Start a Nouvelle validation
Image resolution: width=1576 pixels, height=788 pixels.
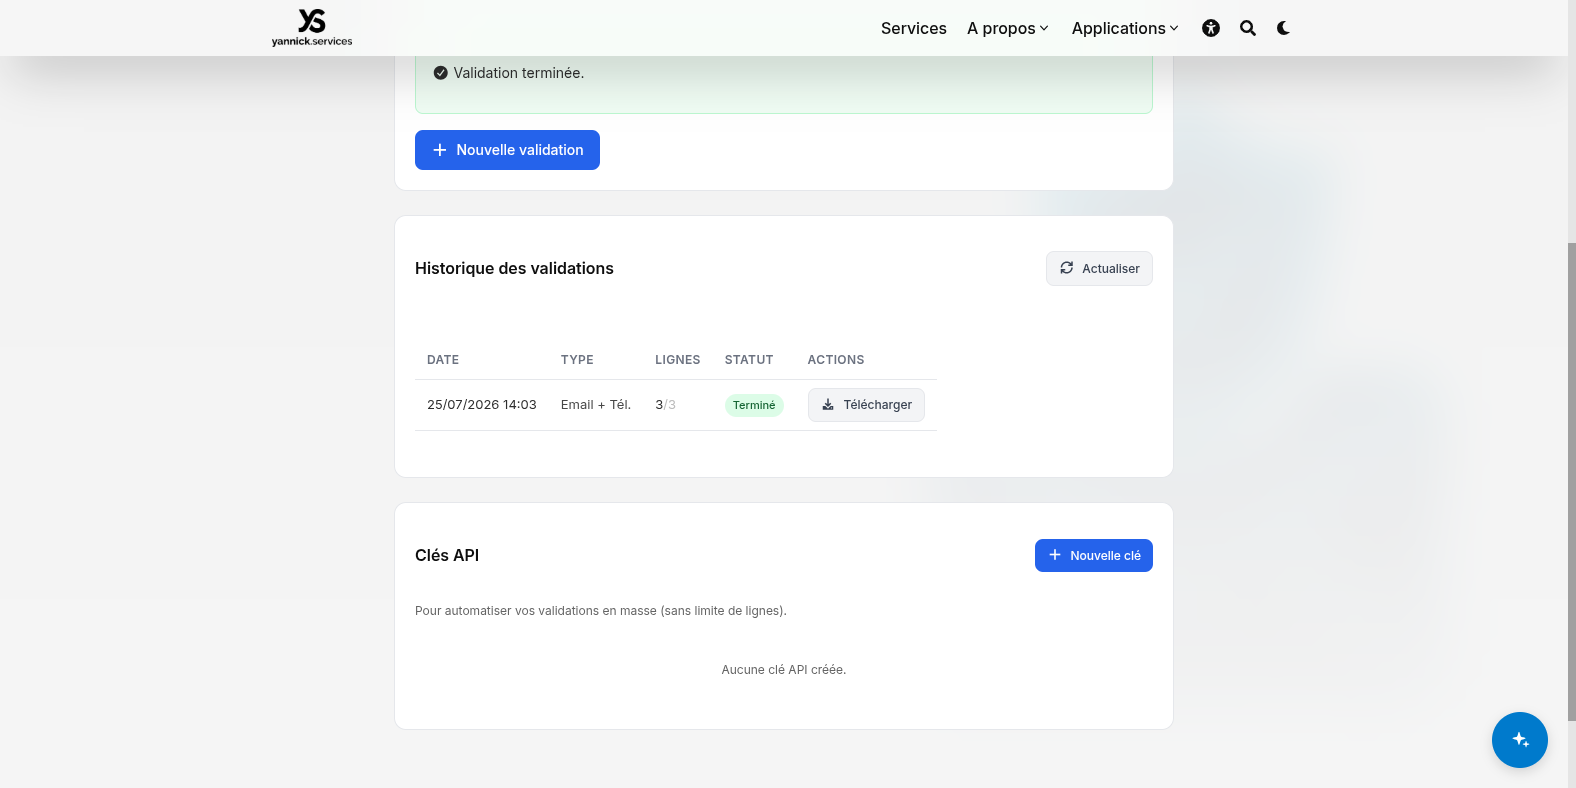507,150
